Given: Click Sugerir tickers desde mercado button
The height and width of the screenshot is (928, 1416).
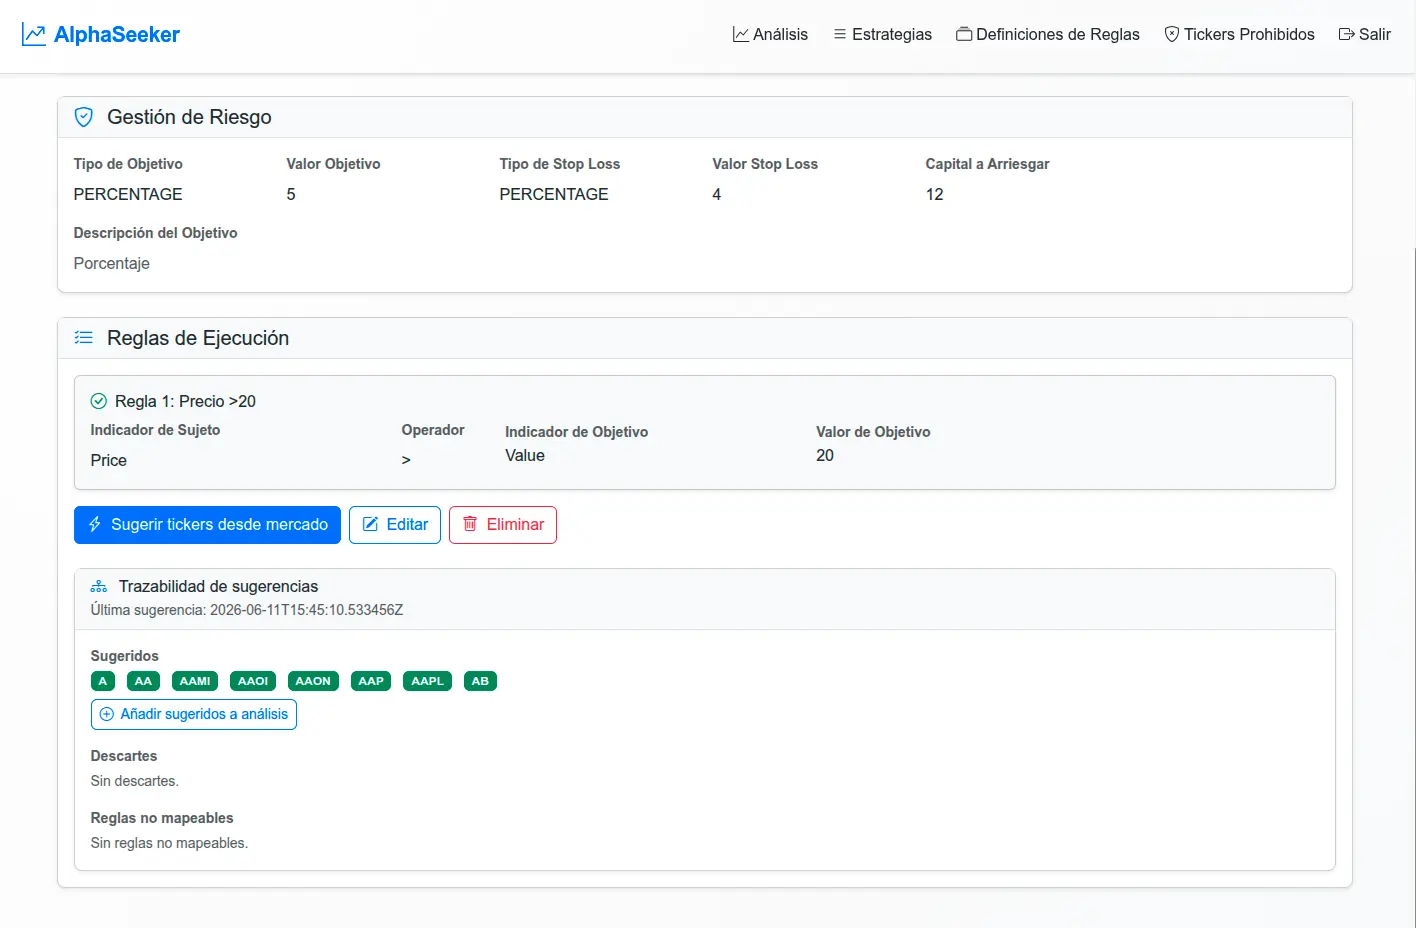Looking at the screenshot, I should pos(207,525).
